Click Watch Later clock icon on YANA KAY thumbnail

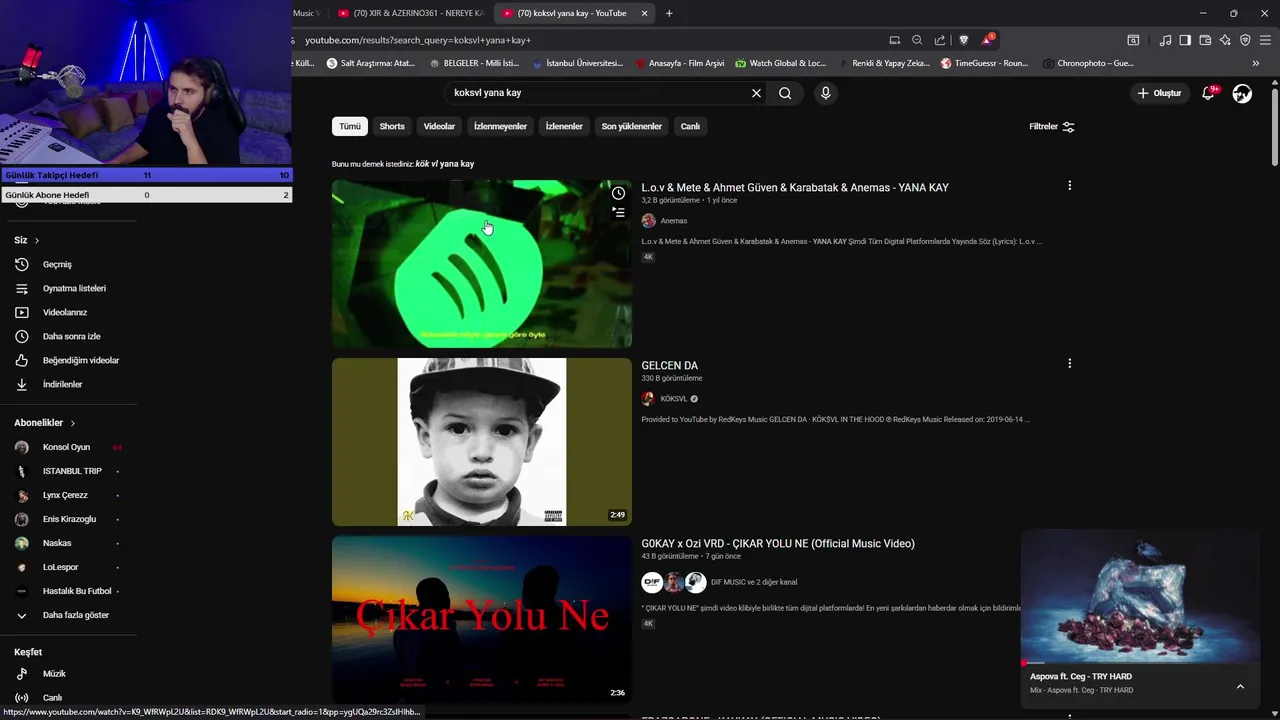pyautogui.click(x=618, y=193)
